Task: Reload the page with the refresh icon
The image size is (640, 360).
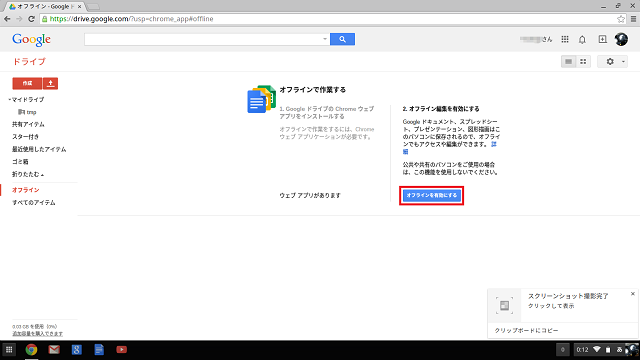Action: point(31,19)
